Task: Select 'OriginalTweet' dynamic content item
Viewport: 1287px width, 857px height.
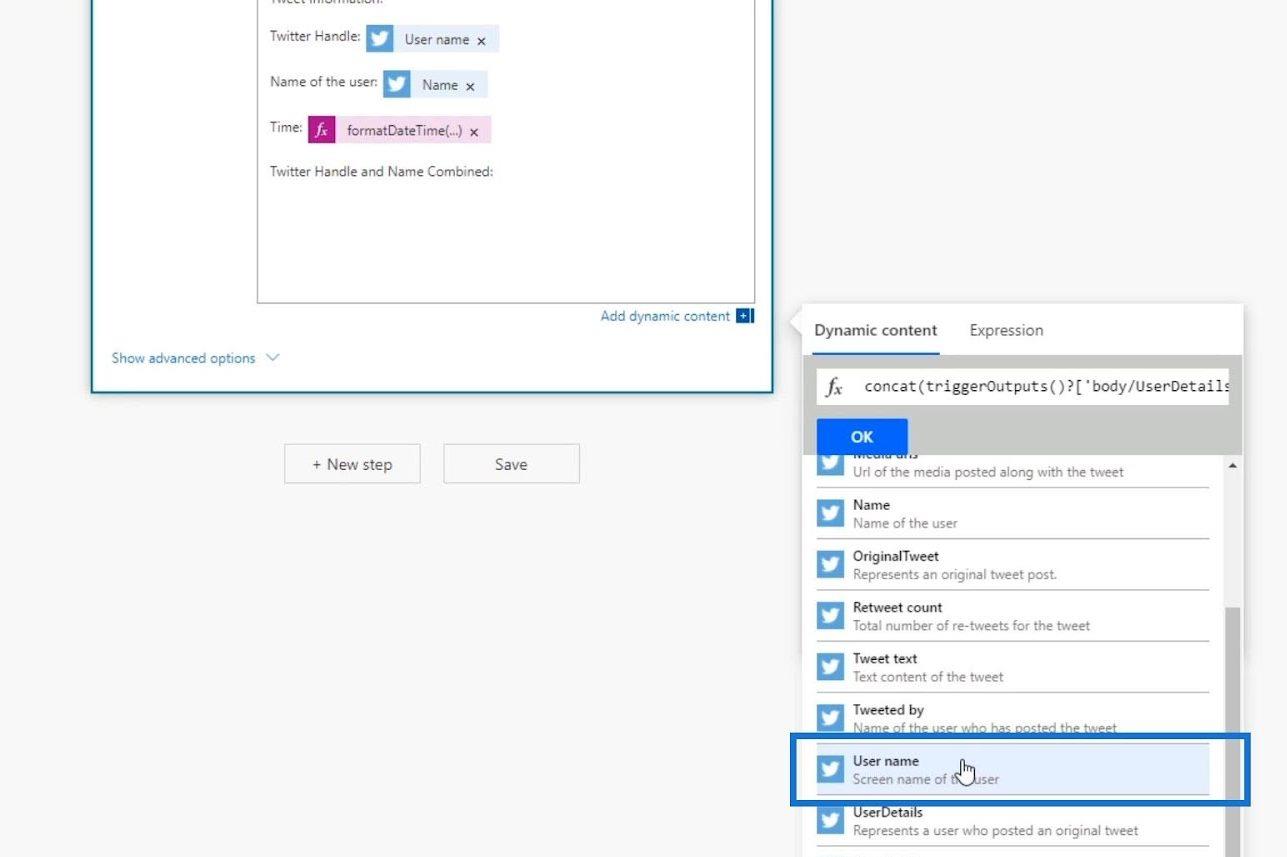Action: click(x=1012, y=564)
